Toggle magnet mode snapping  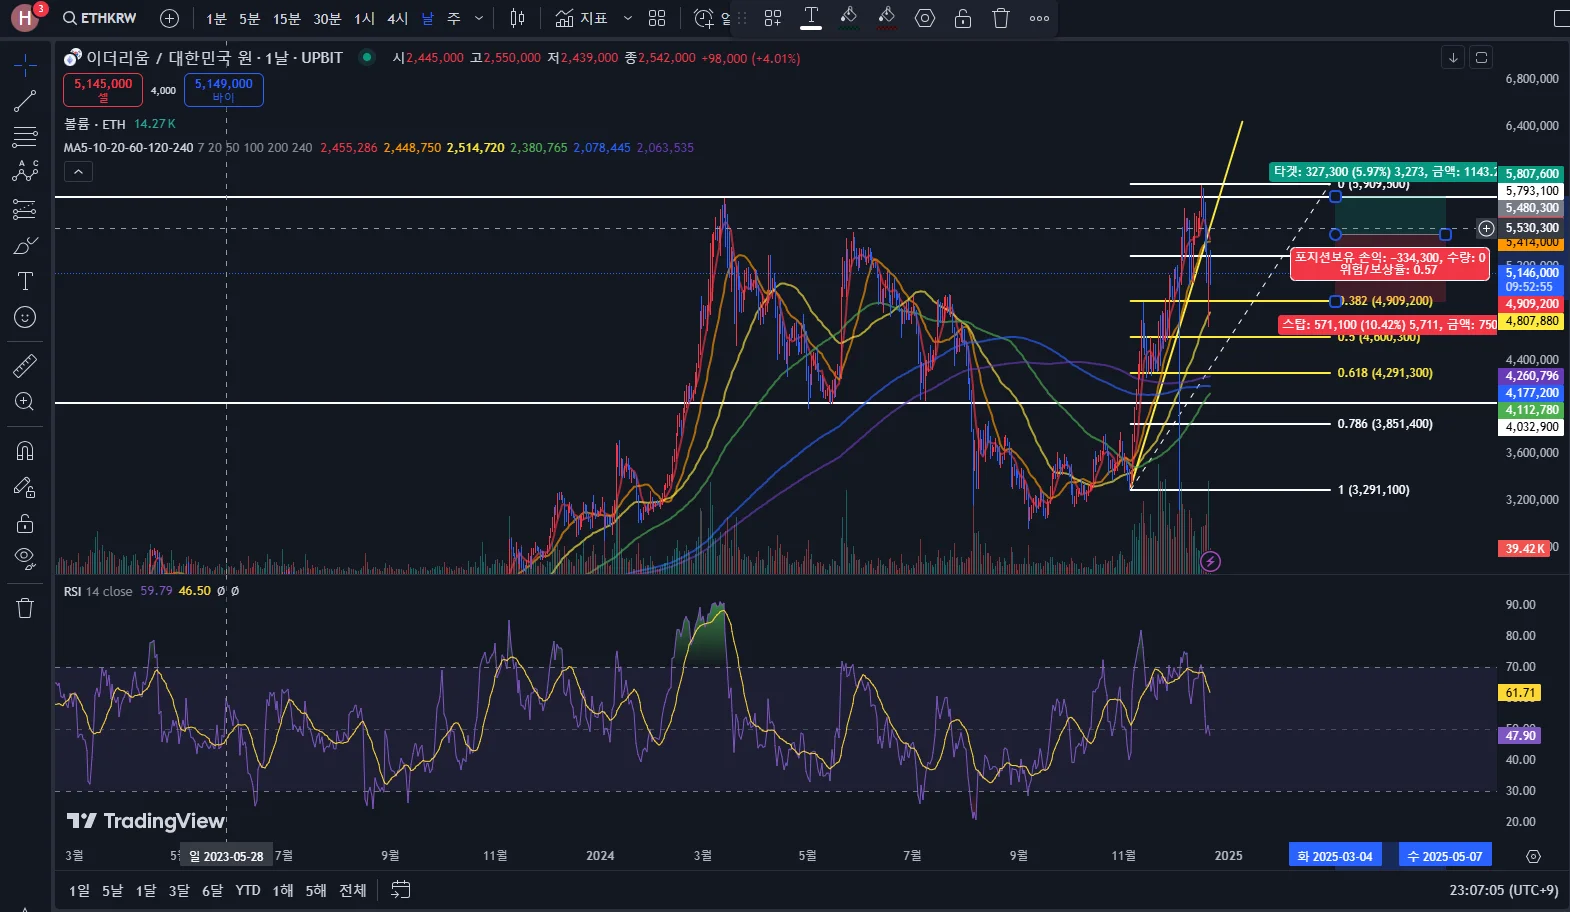[x=25, y=451]
